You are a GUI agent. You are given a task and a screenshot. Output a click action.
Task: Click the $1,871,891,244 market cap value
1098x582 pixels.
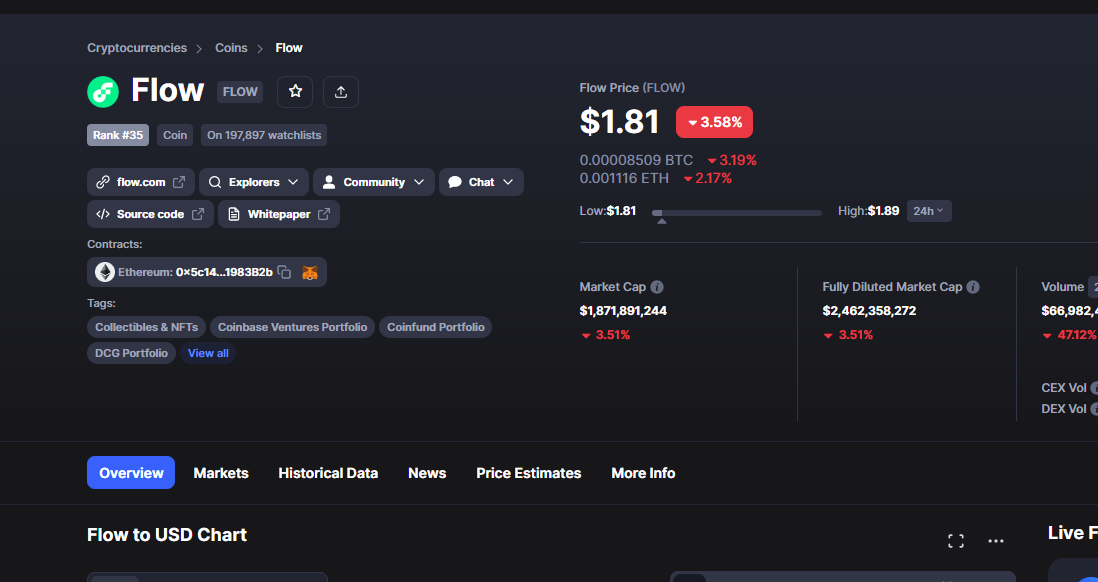[x=623, y=310]
